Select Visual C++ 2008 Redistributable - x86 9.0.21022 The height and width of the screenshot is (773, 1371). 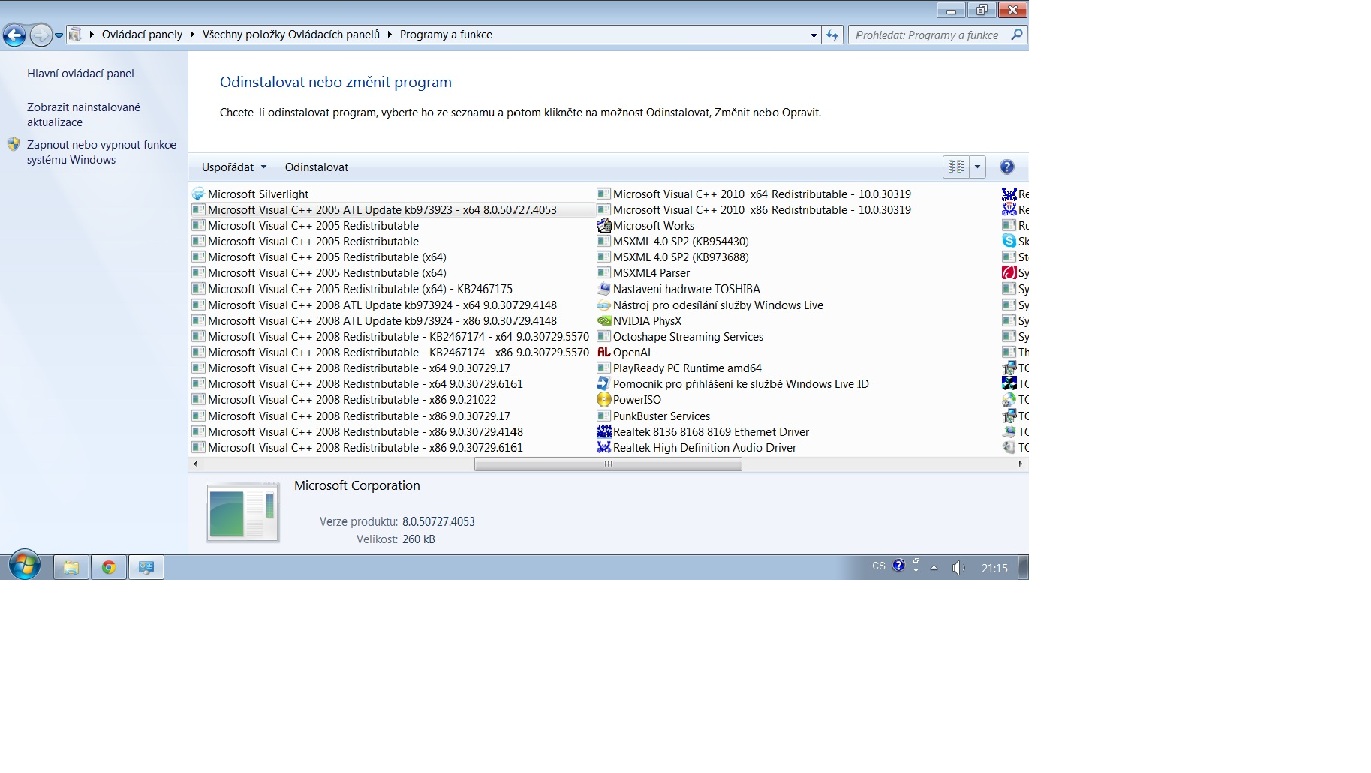click(x=343, y=400)
